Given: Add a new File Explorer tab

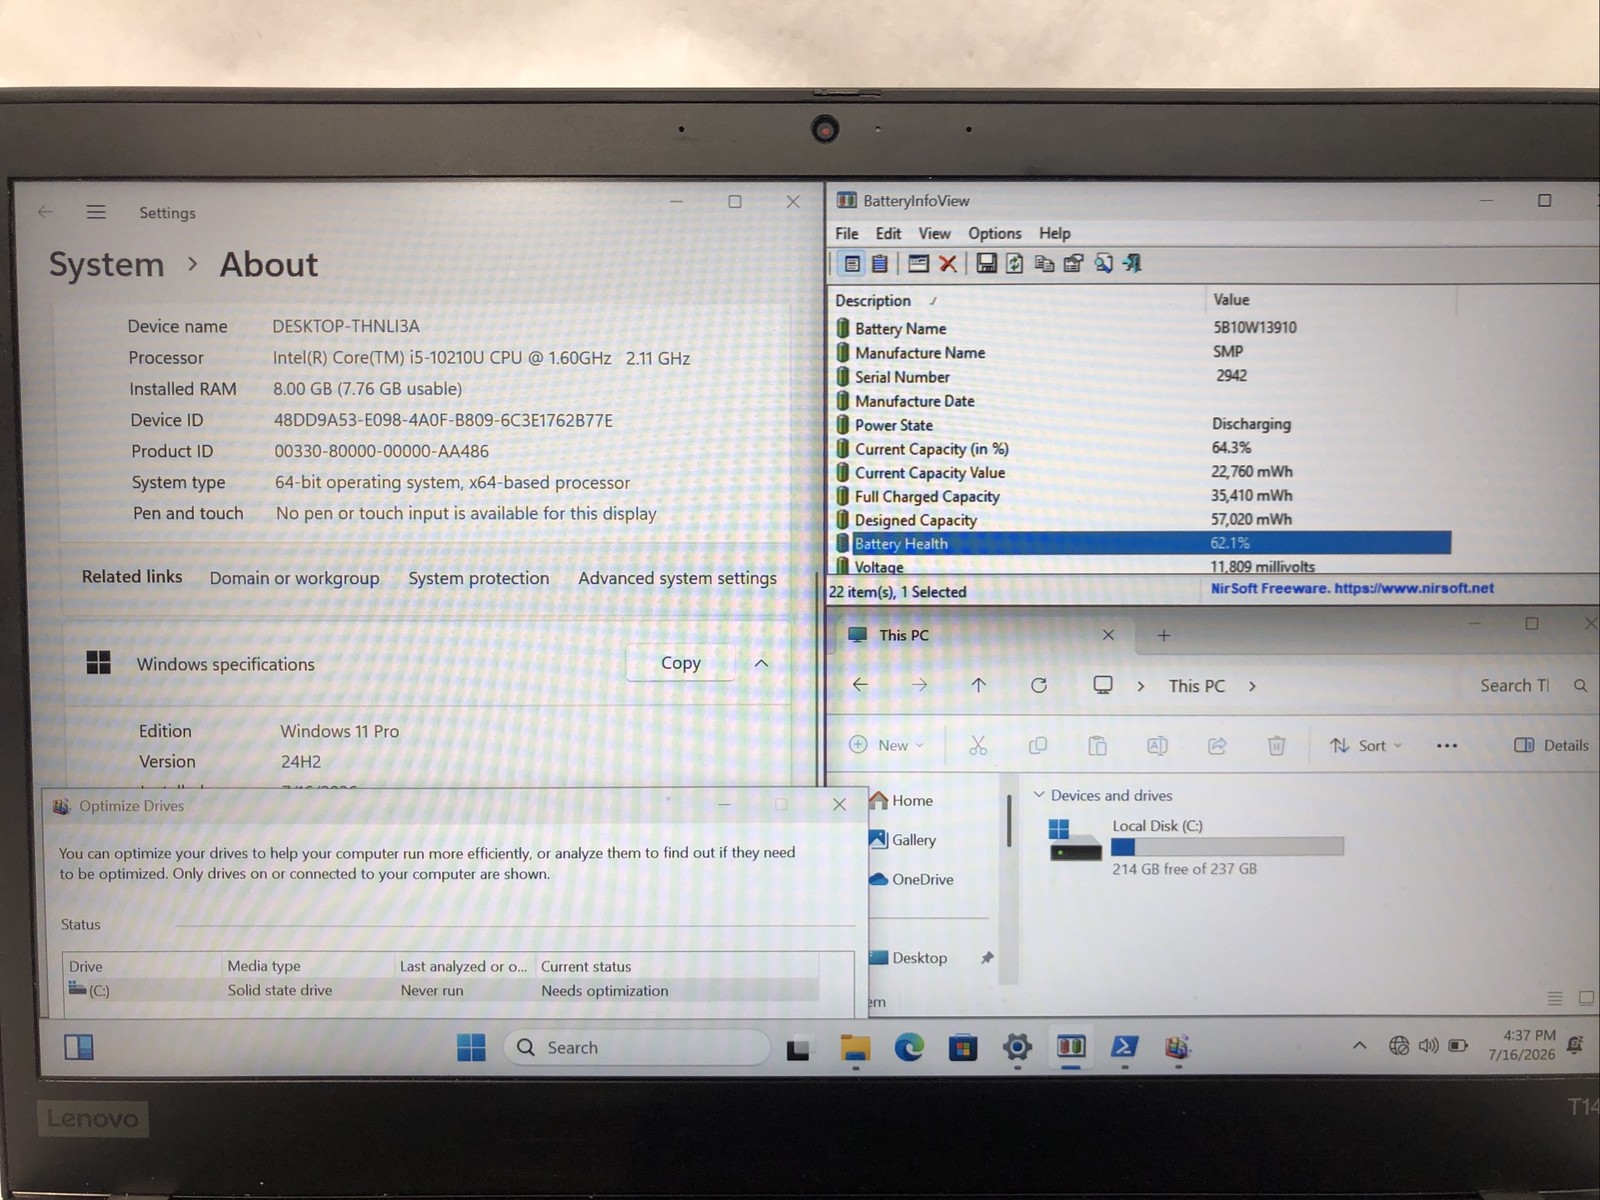Looking at the screenshot, I should point(1164,635).
